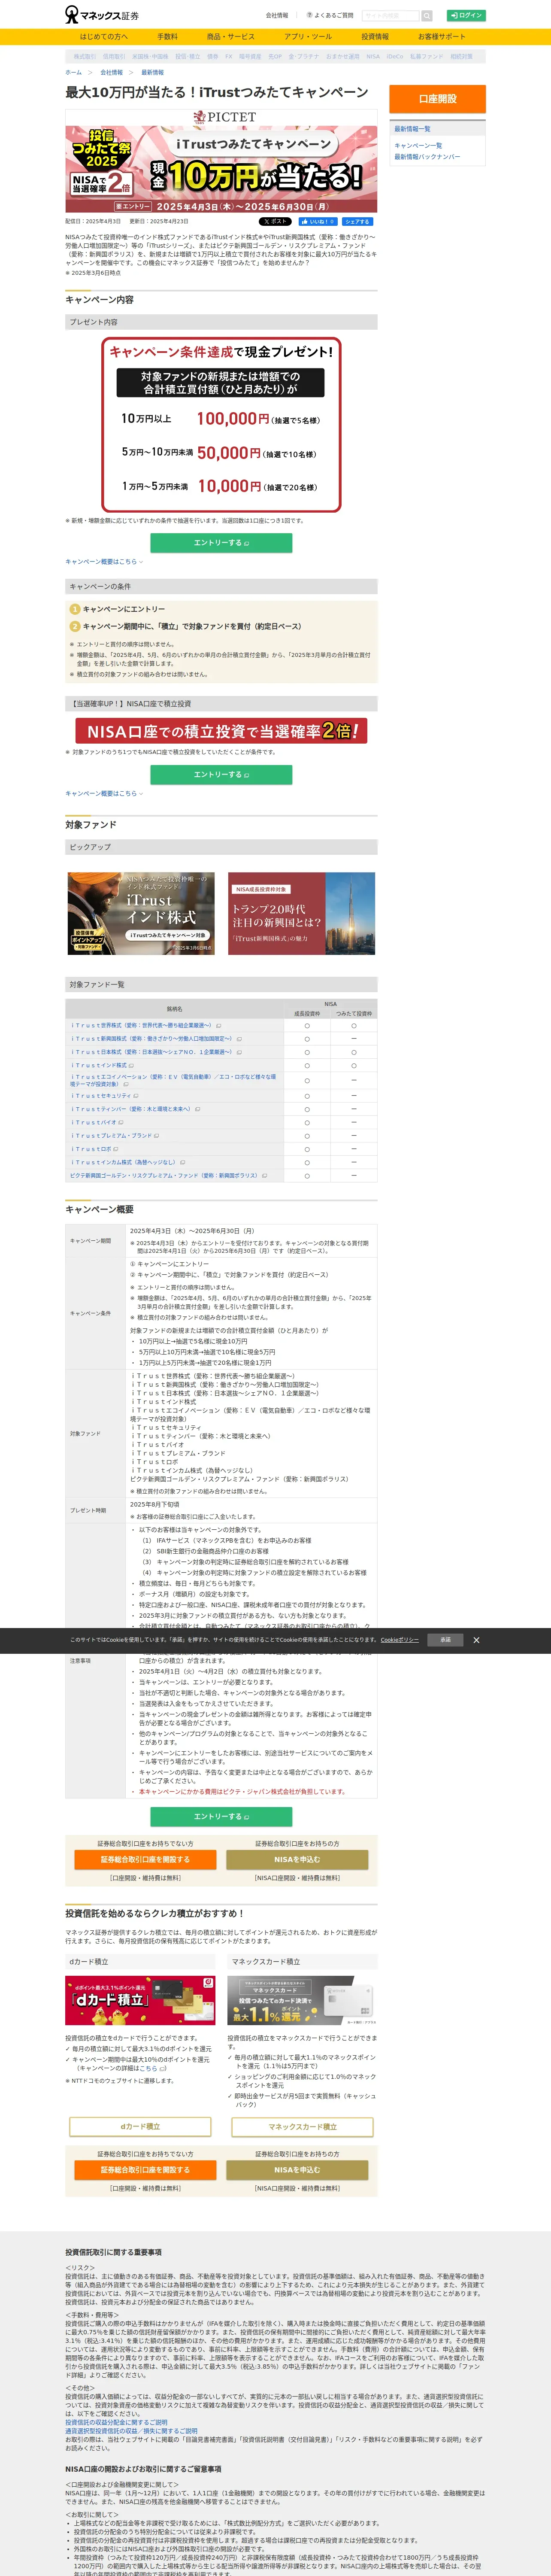
Task: Open 投資信託の収益分配金に関するご説明 link
Action: coord(116,2423)
